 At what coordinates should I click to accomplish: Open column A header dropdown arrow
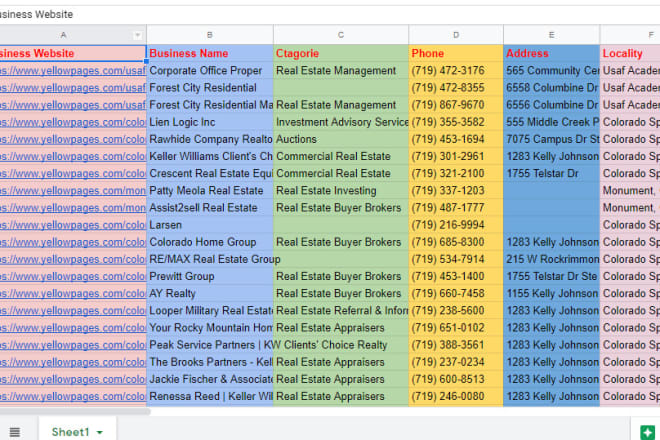[x=137, y=35]
